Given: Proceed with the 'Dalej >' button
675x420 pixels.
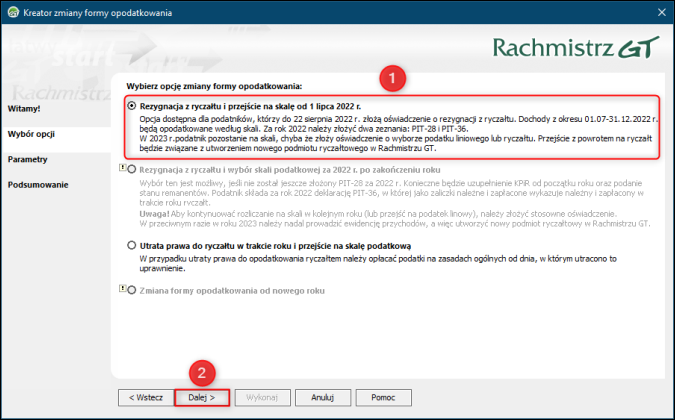Looking at the screenshot, I should point(201,398).
